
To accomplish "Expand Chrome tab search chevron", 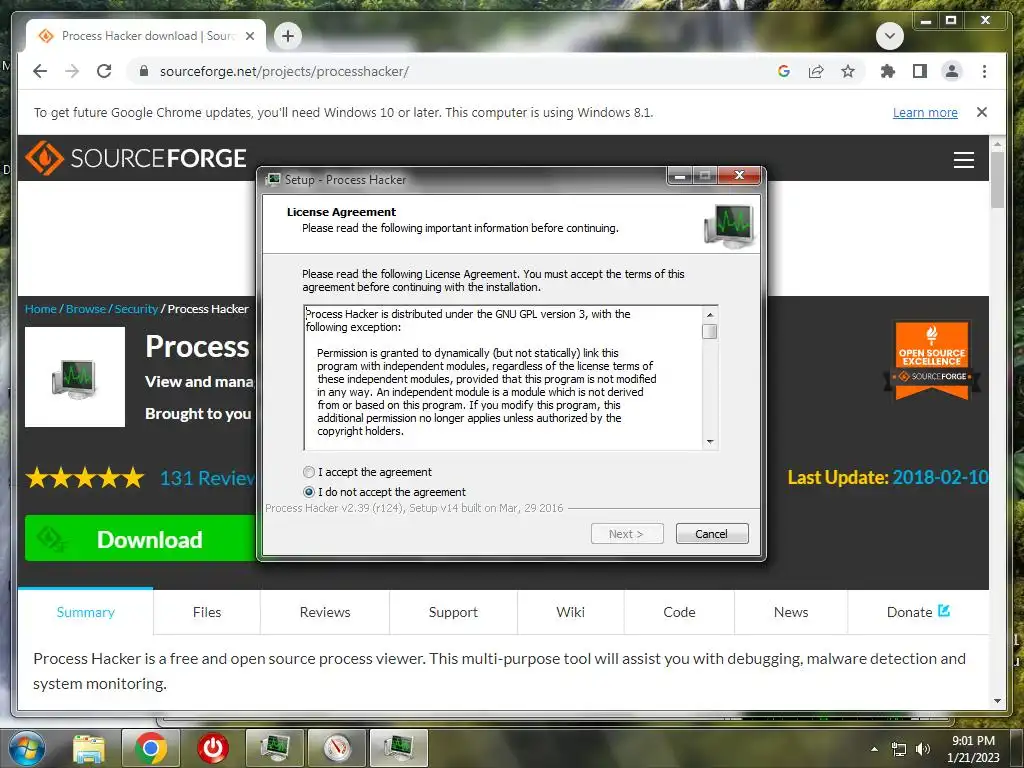I will tap(889, 36).
